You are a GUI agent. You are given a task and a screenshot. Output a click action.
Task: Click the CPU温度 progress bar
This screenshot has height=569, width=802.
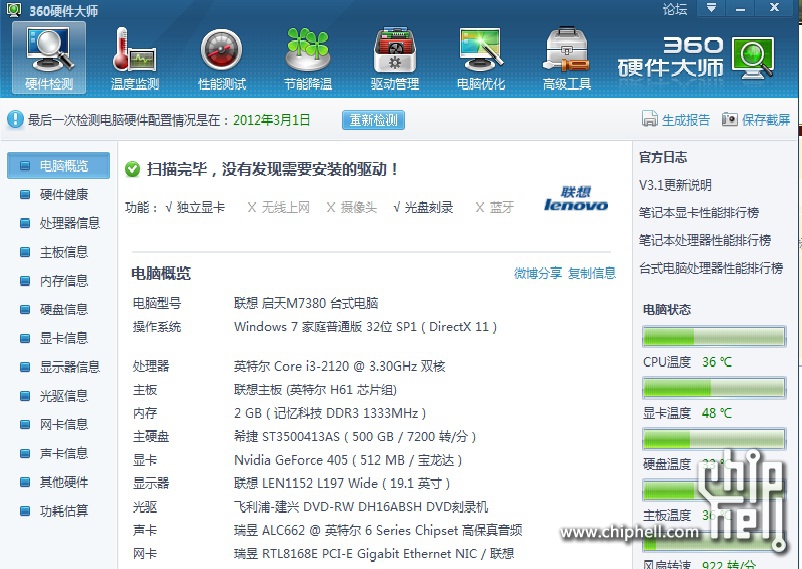pyautogui.click(x=714, y=337)
